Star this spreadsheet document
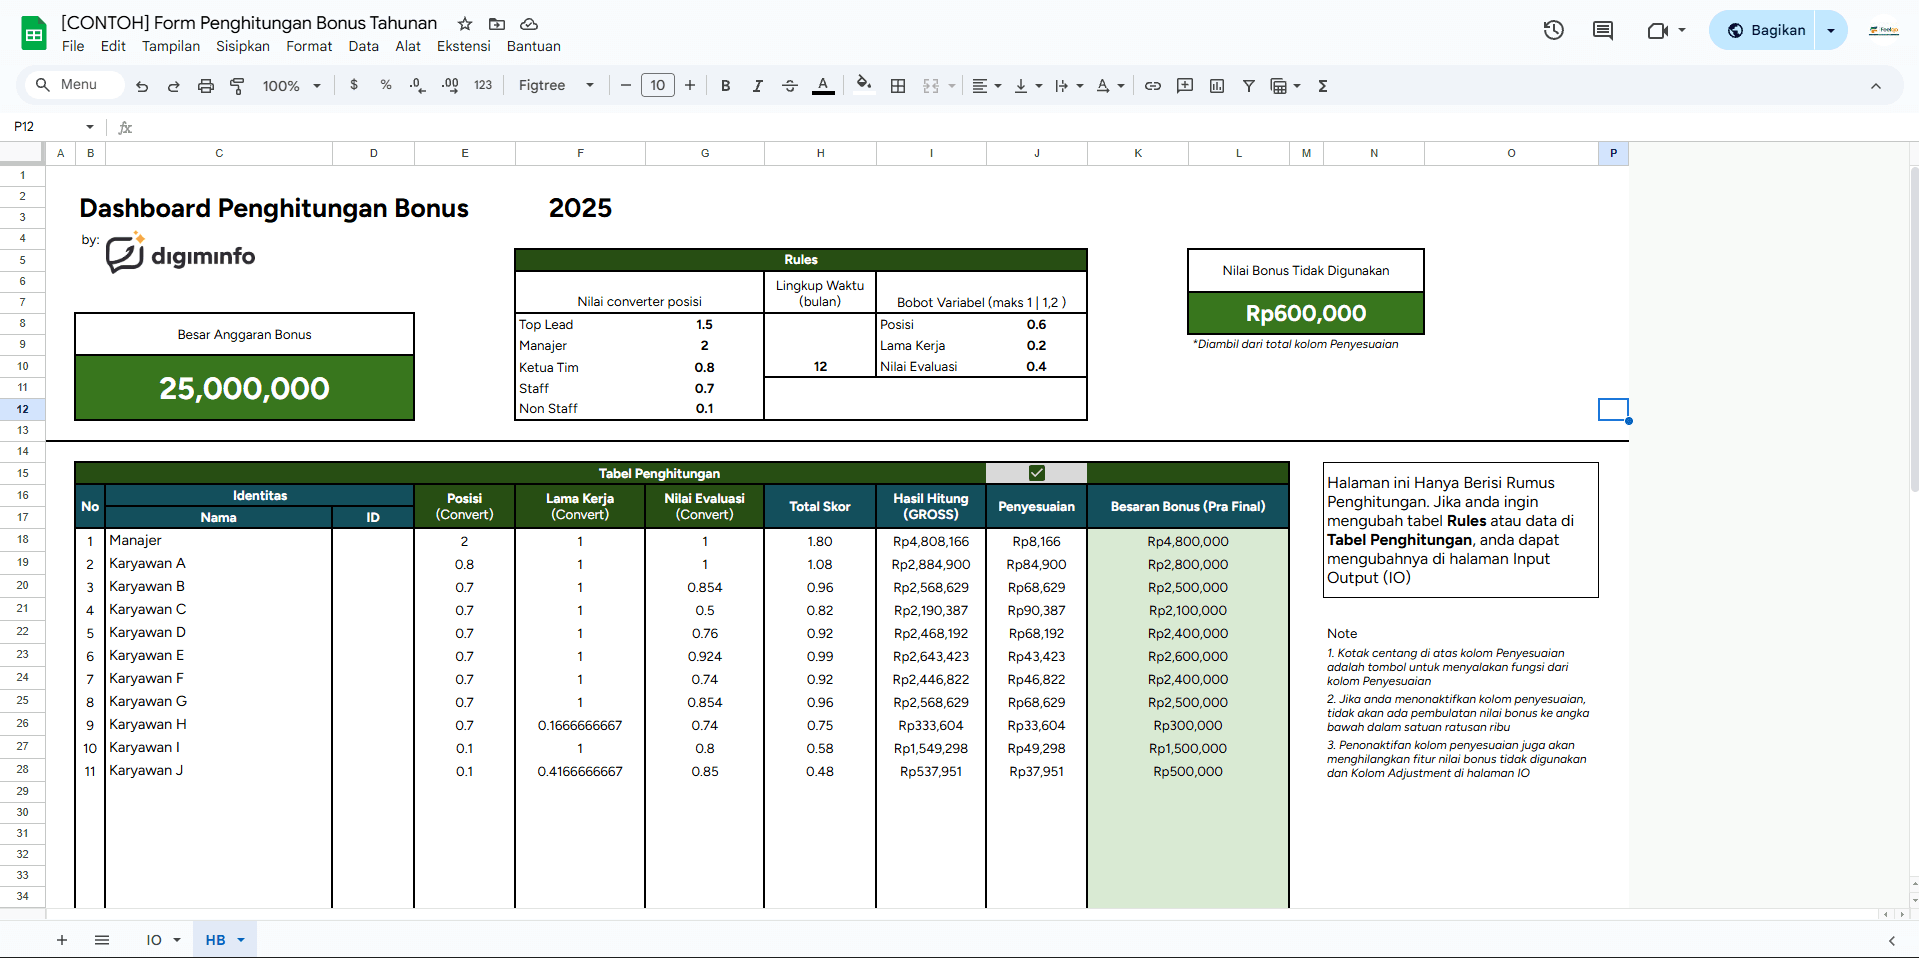Image resolution: width=1919 pixels, height=958 pixels. [x=465, y=24]
